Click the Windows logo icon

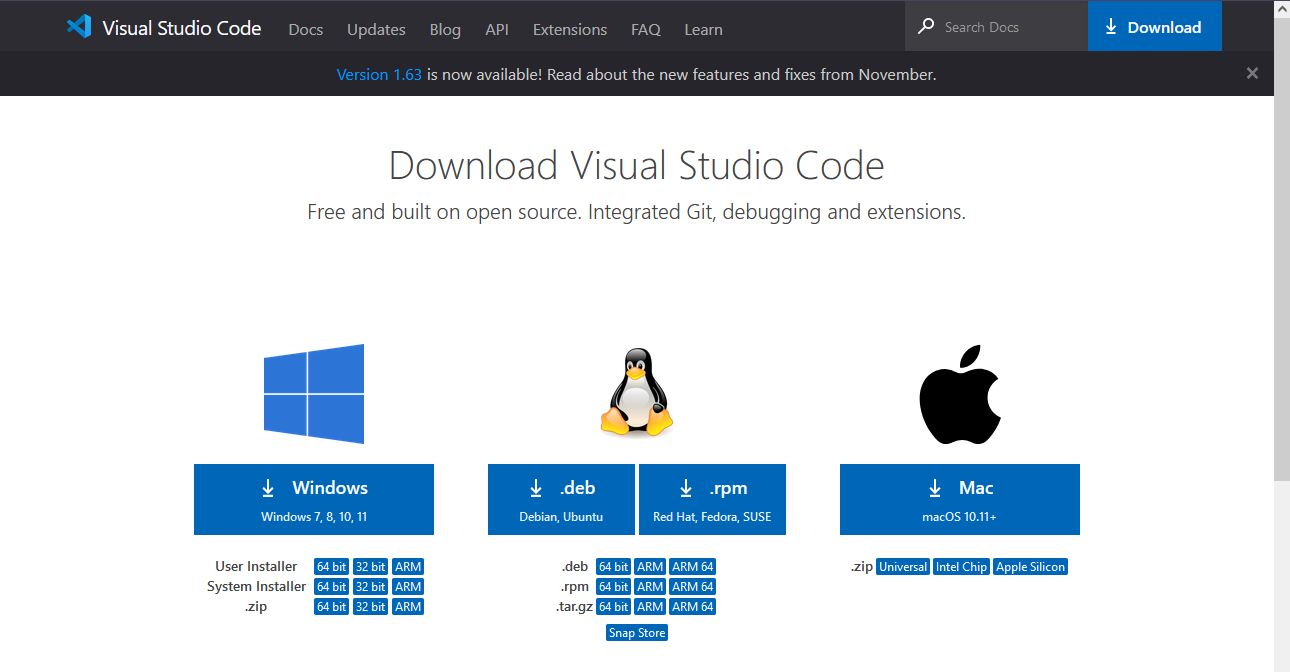point(314,394)
